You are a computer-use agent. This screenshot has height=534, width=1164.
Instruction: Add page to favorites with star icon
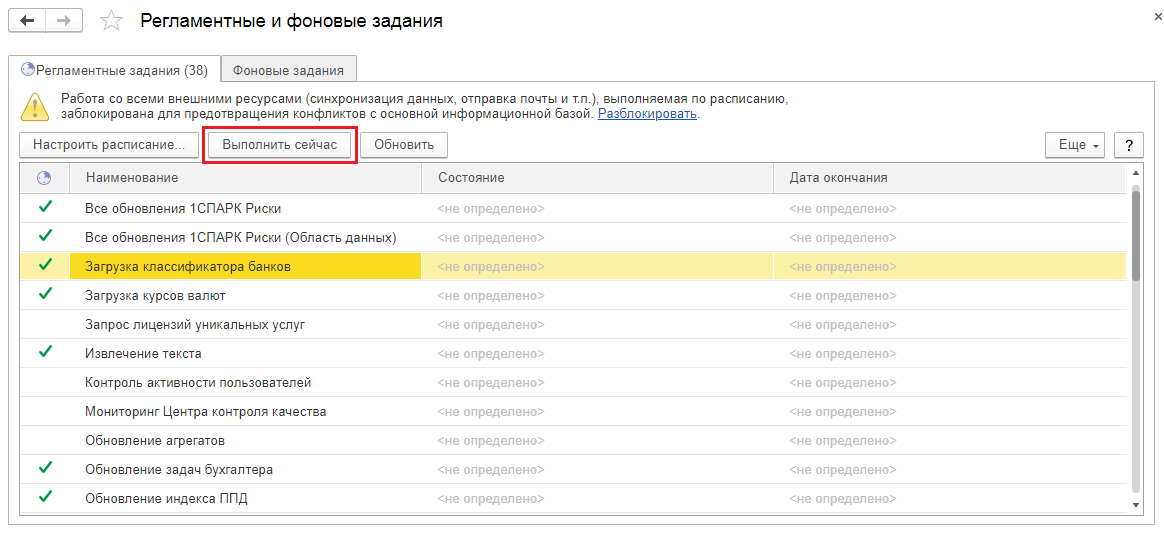click(x=112, y=21)
